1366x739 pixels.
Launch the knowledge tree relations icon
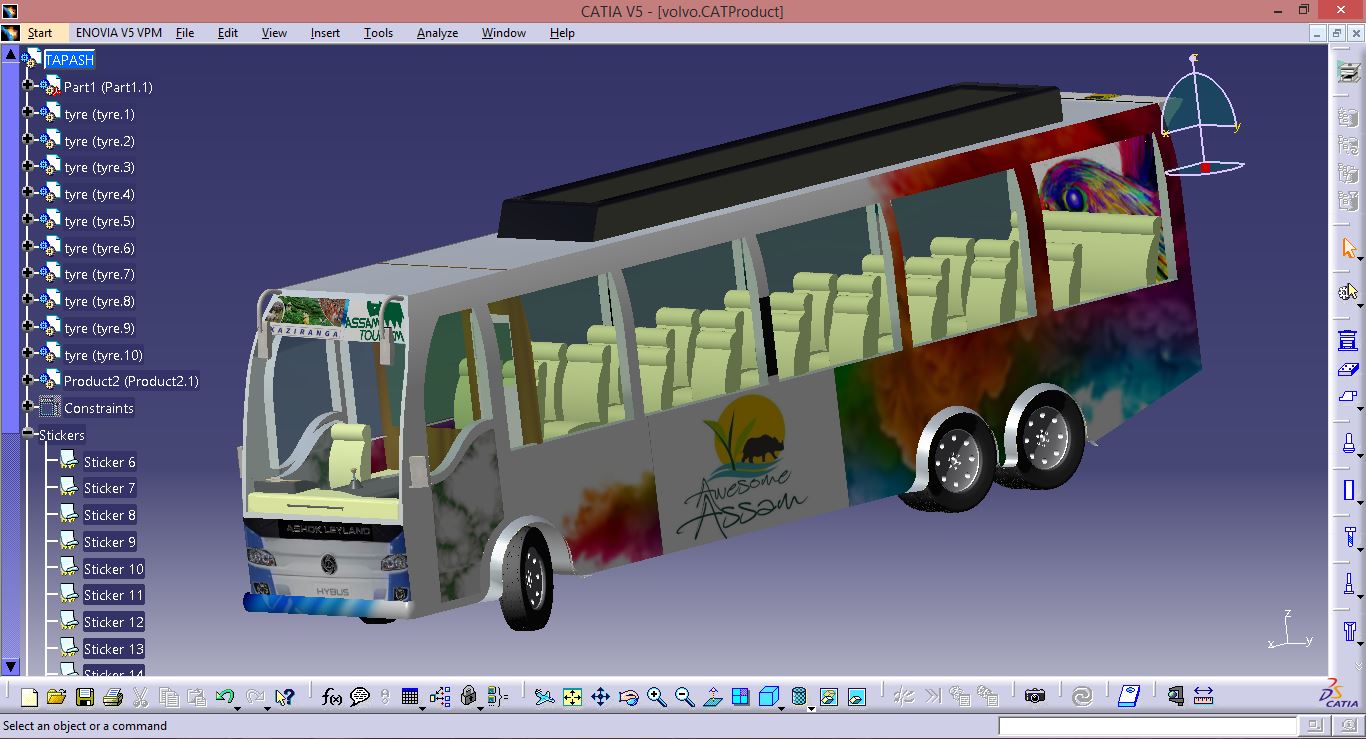[440, 697]
